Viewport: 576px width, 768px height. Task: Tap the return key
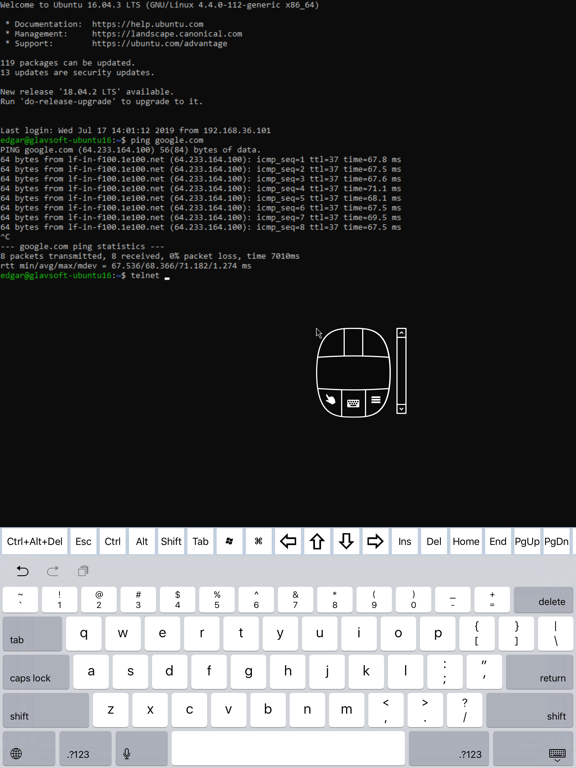click(539, 672)
